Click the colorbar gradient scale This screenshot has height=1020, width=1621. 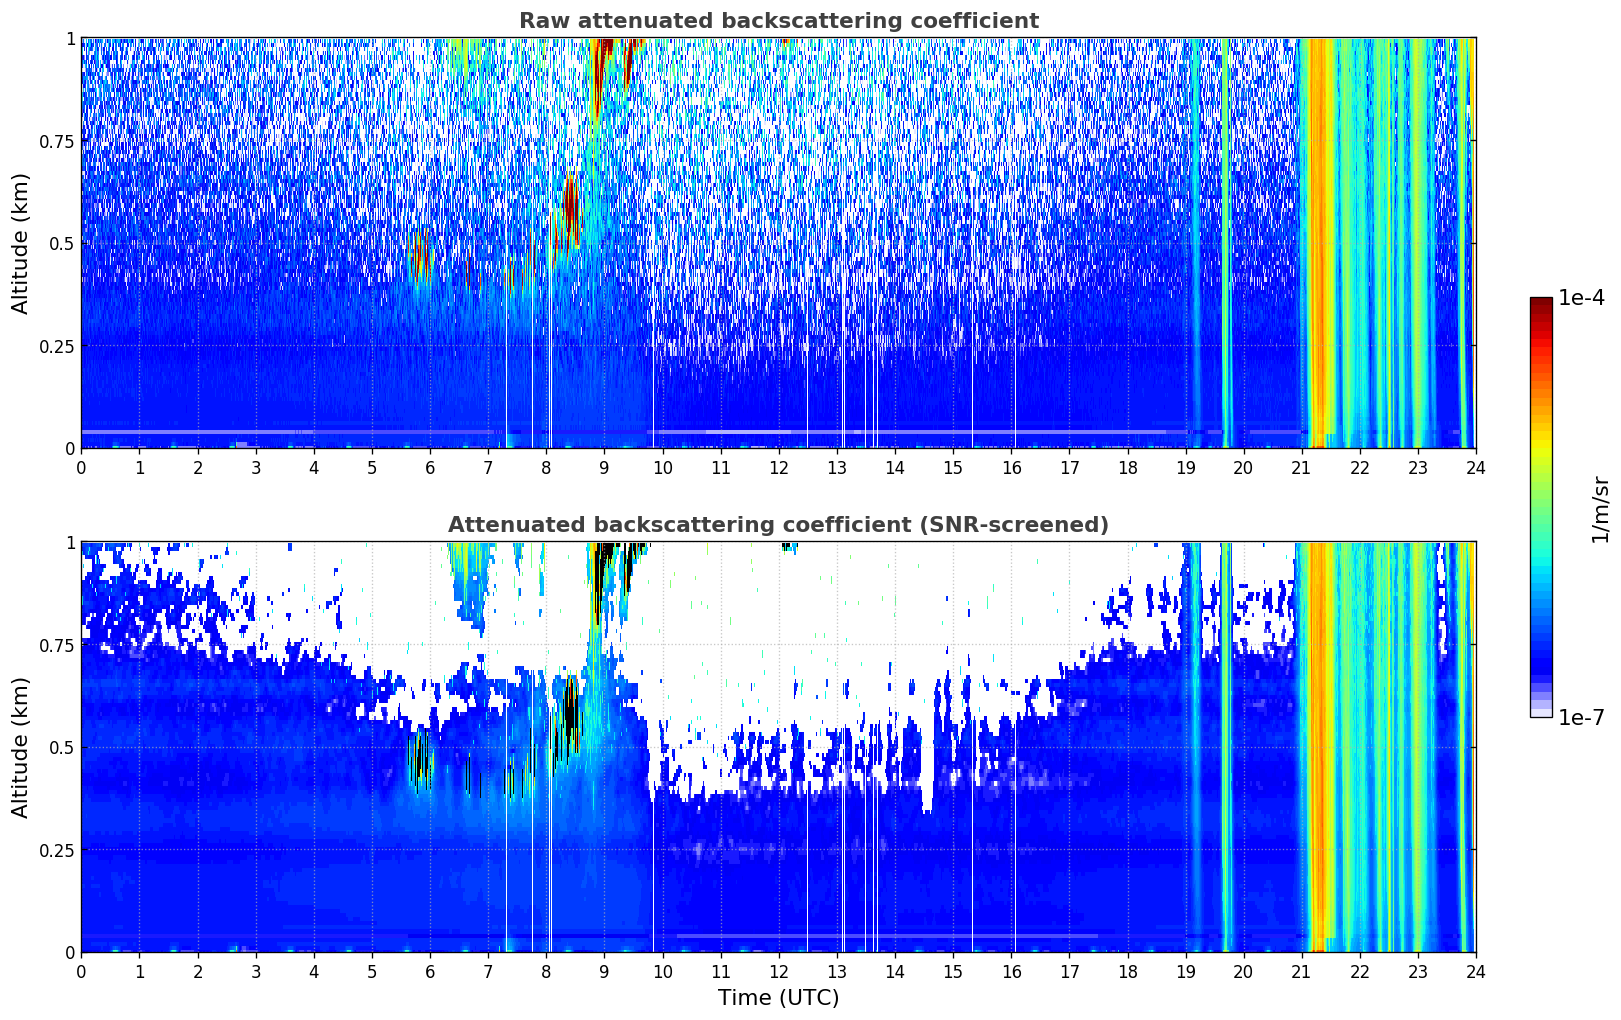pos(1541,507)
